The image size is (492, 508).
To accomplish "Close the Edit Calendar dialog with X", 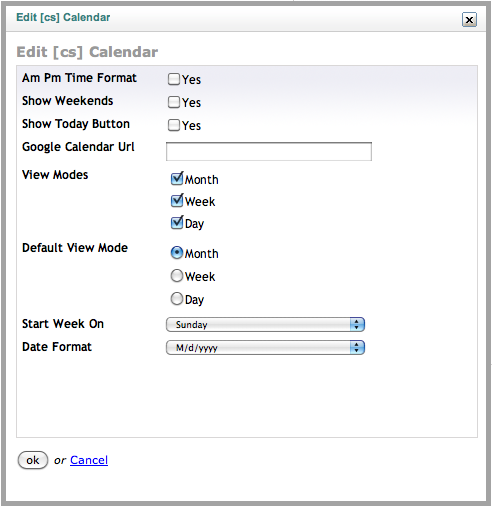I will pos(469,20).
